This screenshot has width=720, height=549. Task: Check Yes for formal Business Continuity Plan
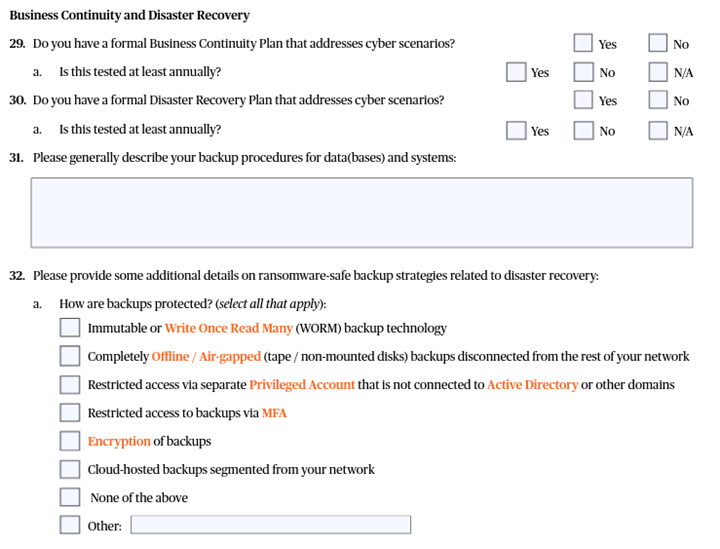[x=583, y=43]
